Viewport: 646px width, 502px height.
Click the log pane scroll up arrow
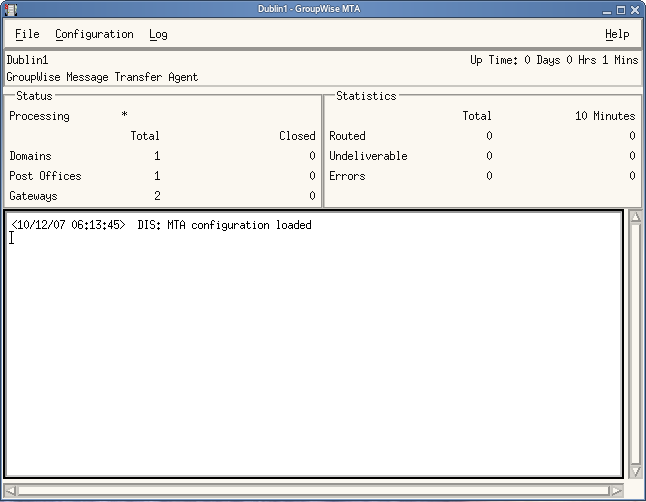pos(636,217)
